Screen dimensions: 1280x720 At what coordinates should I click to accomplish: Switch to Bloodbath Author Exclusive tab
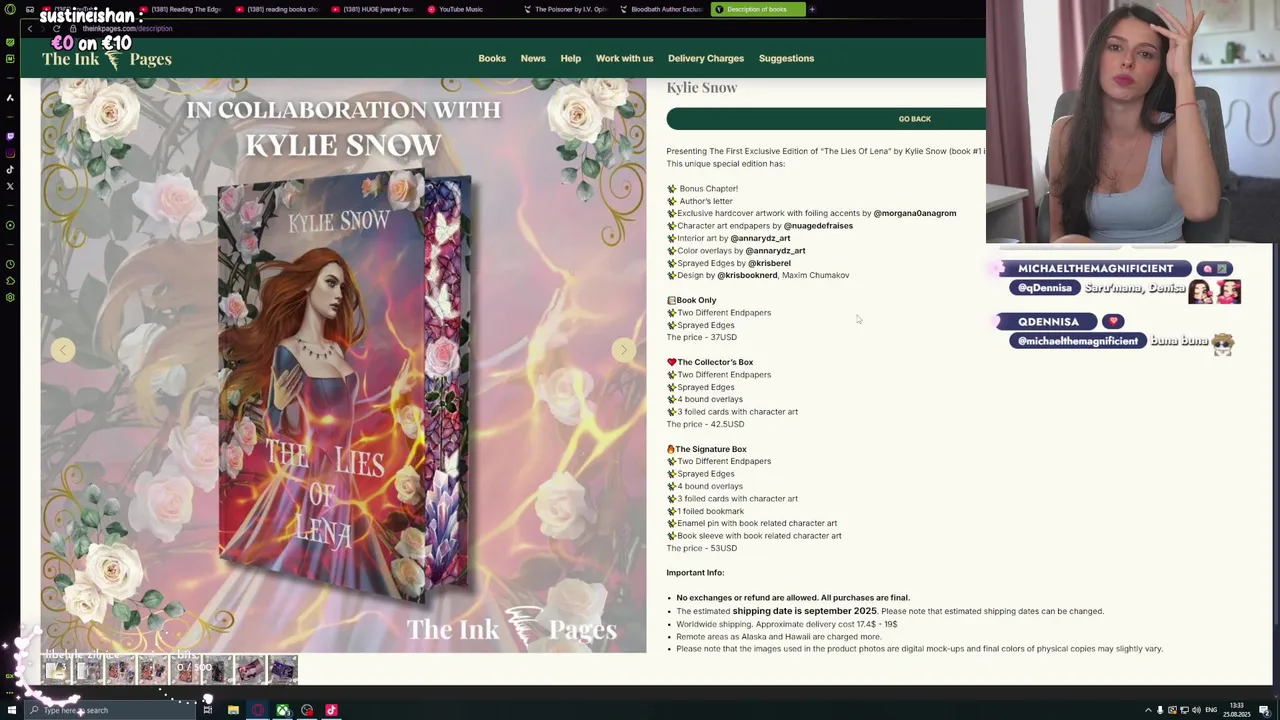point(661,9)
